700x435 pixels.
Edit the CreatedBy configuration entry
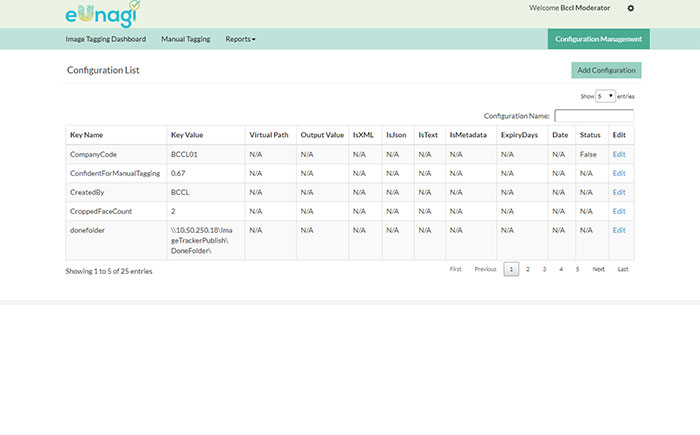coord(619,192)
